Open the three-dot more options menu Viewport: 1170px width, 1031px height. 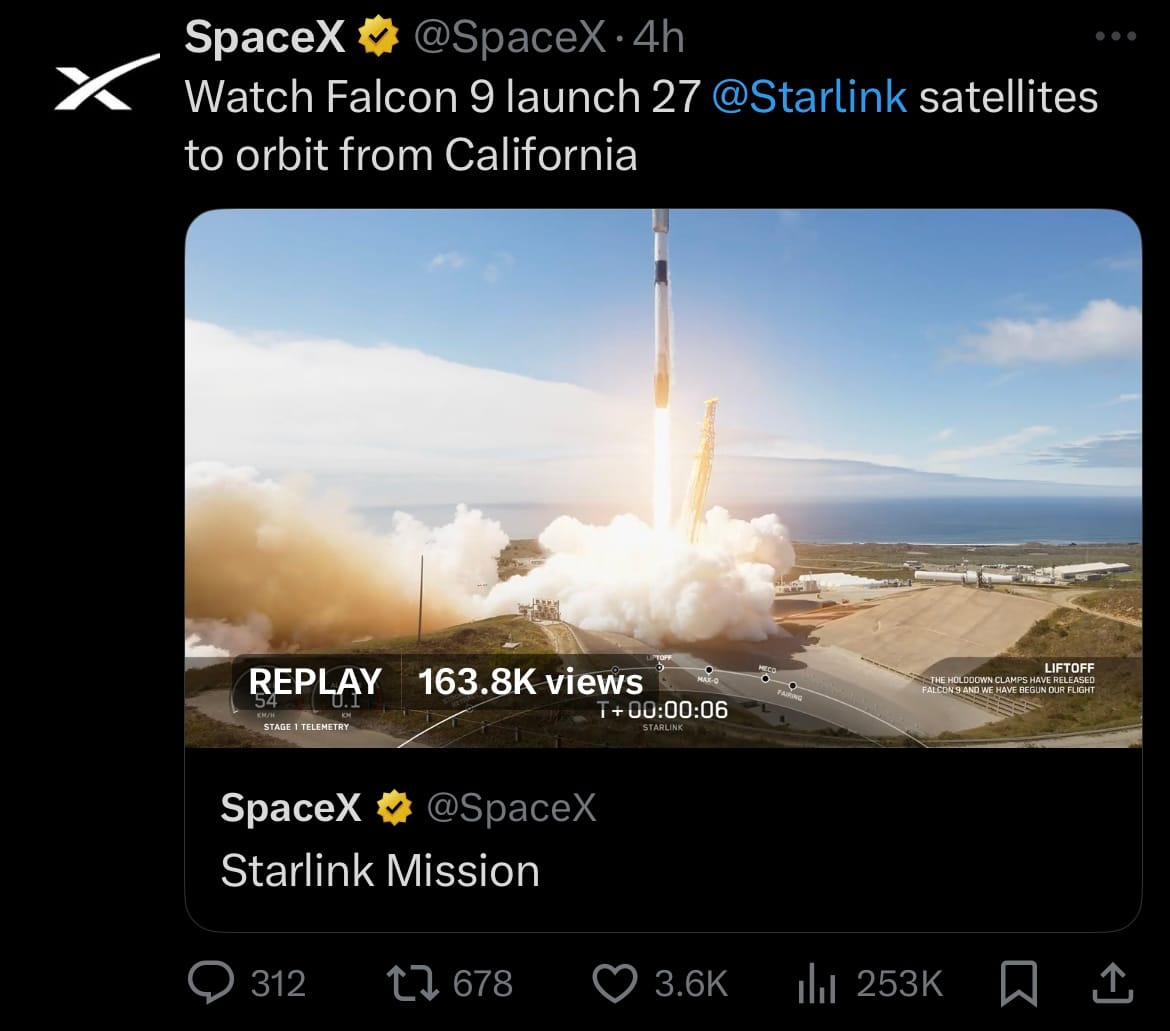pyautogui.click(x=1116, y=36)
